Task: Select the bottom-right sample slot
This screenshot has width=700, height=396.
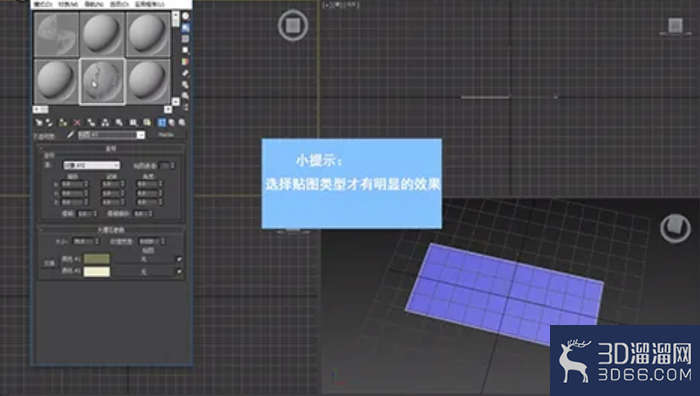Action: [148, 82]
